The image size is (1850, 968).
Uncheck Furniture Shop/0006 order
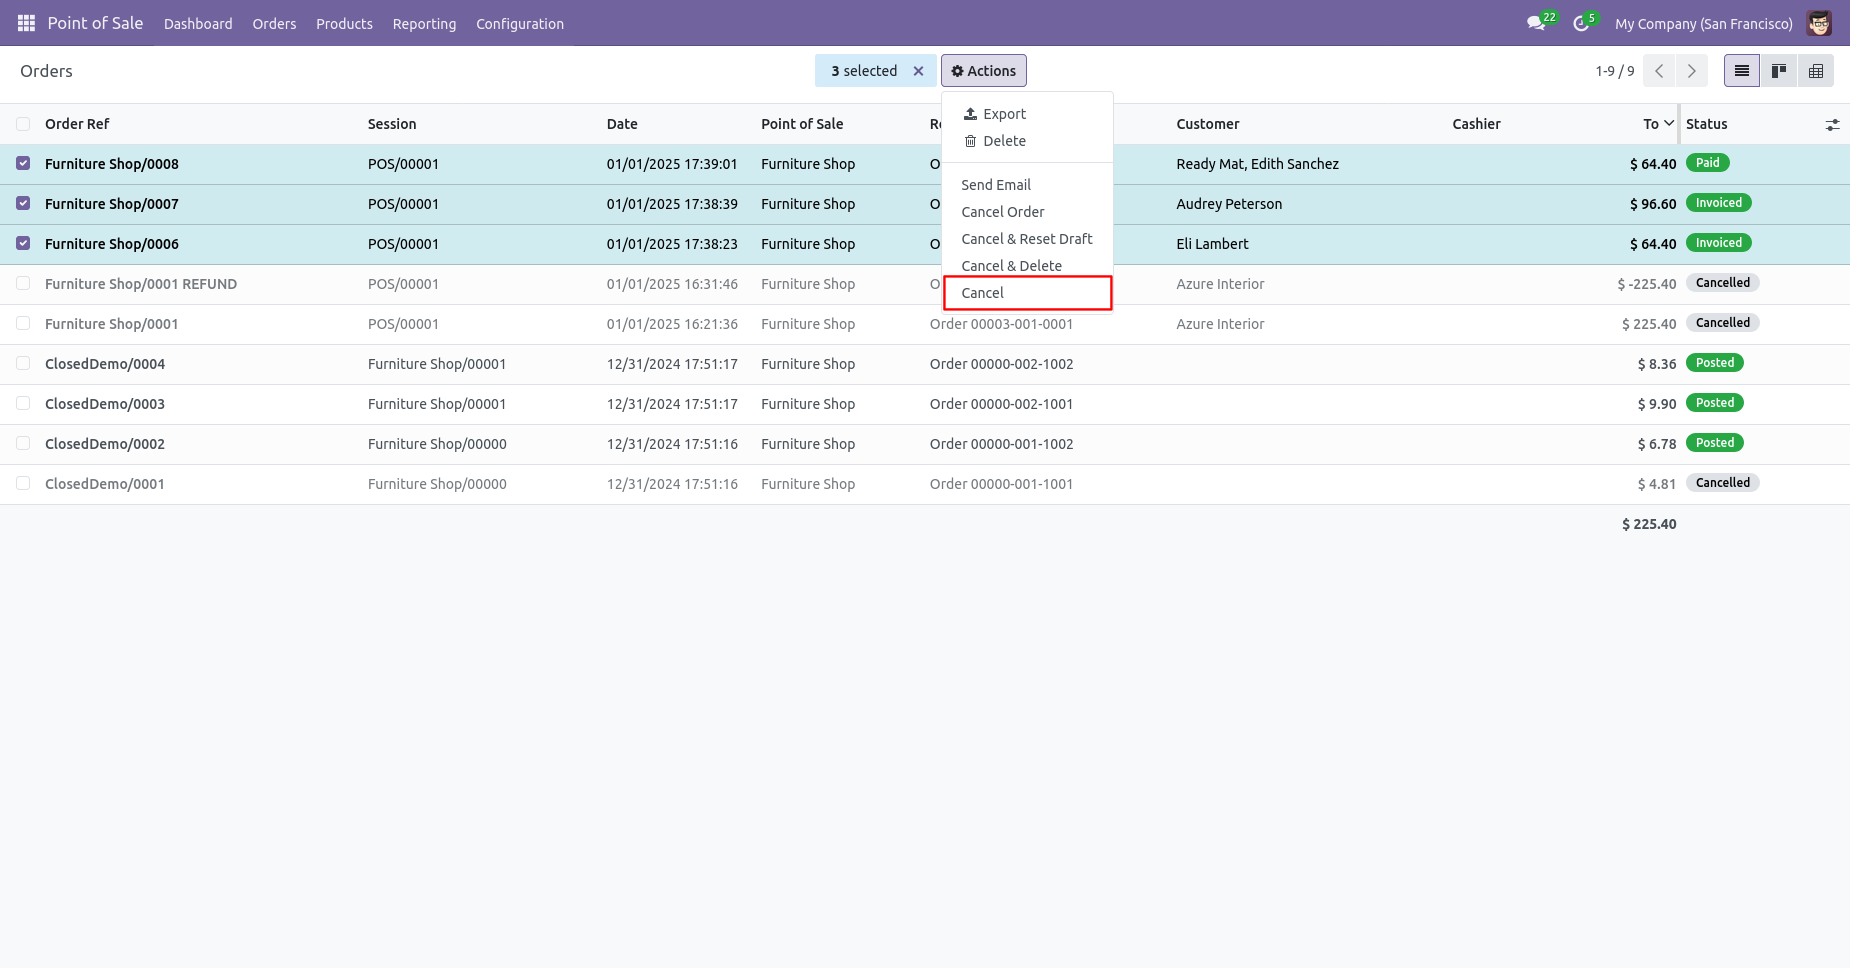23,243
